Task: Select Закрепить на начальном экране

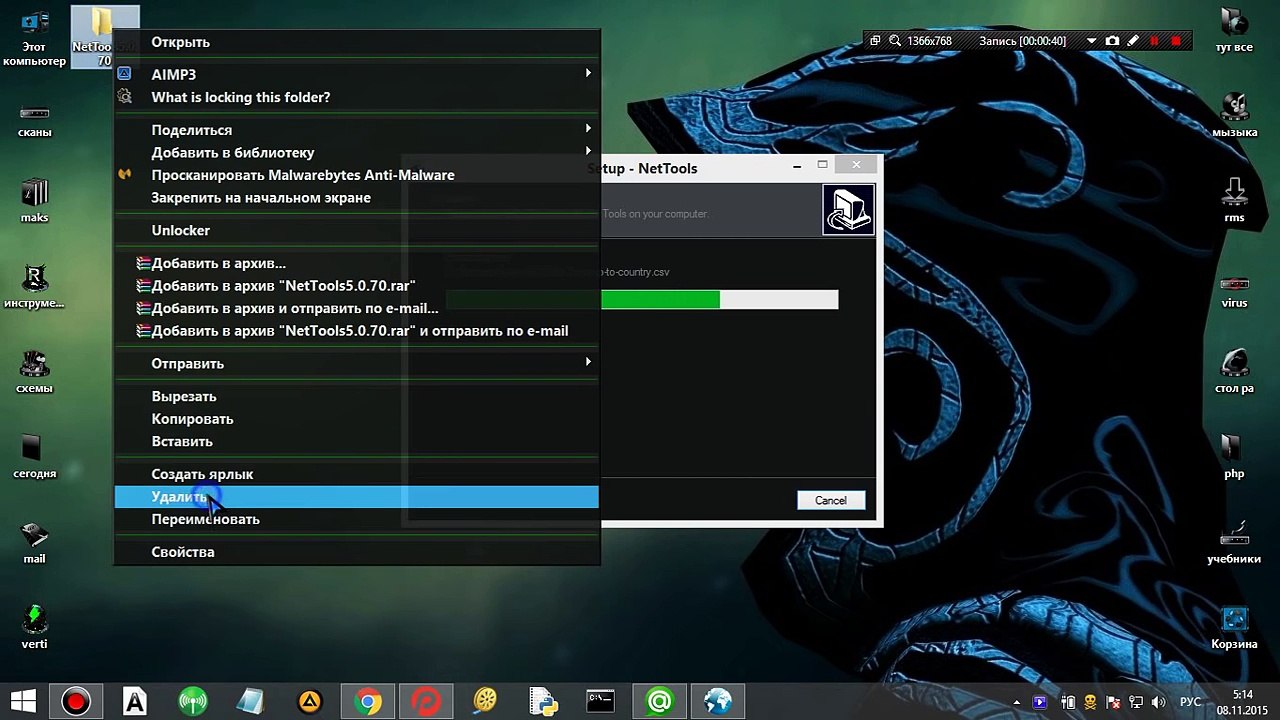Action: [x=356, y=197]
